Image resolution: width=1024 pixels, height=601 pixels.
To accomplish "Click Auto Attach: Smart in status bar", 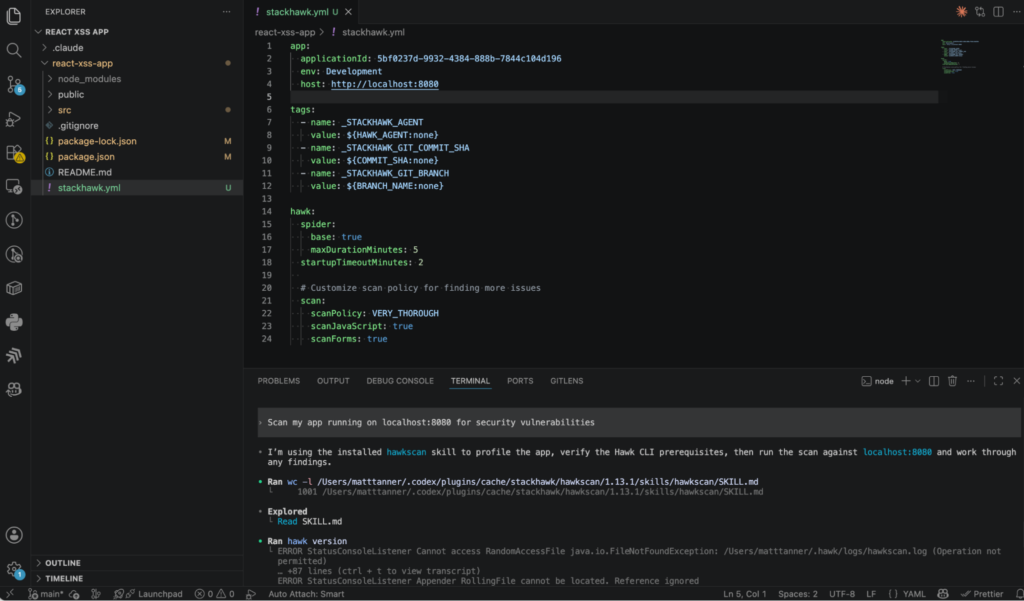I will pos(306,594).
